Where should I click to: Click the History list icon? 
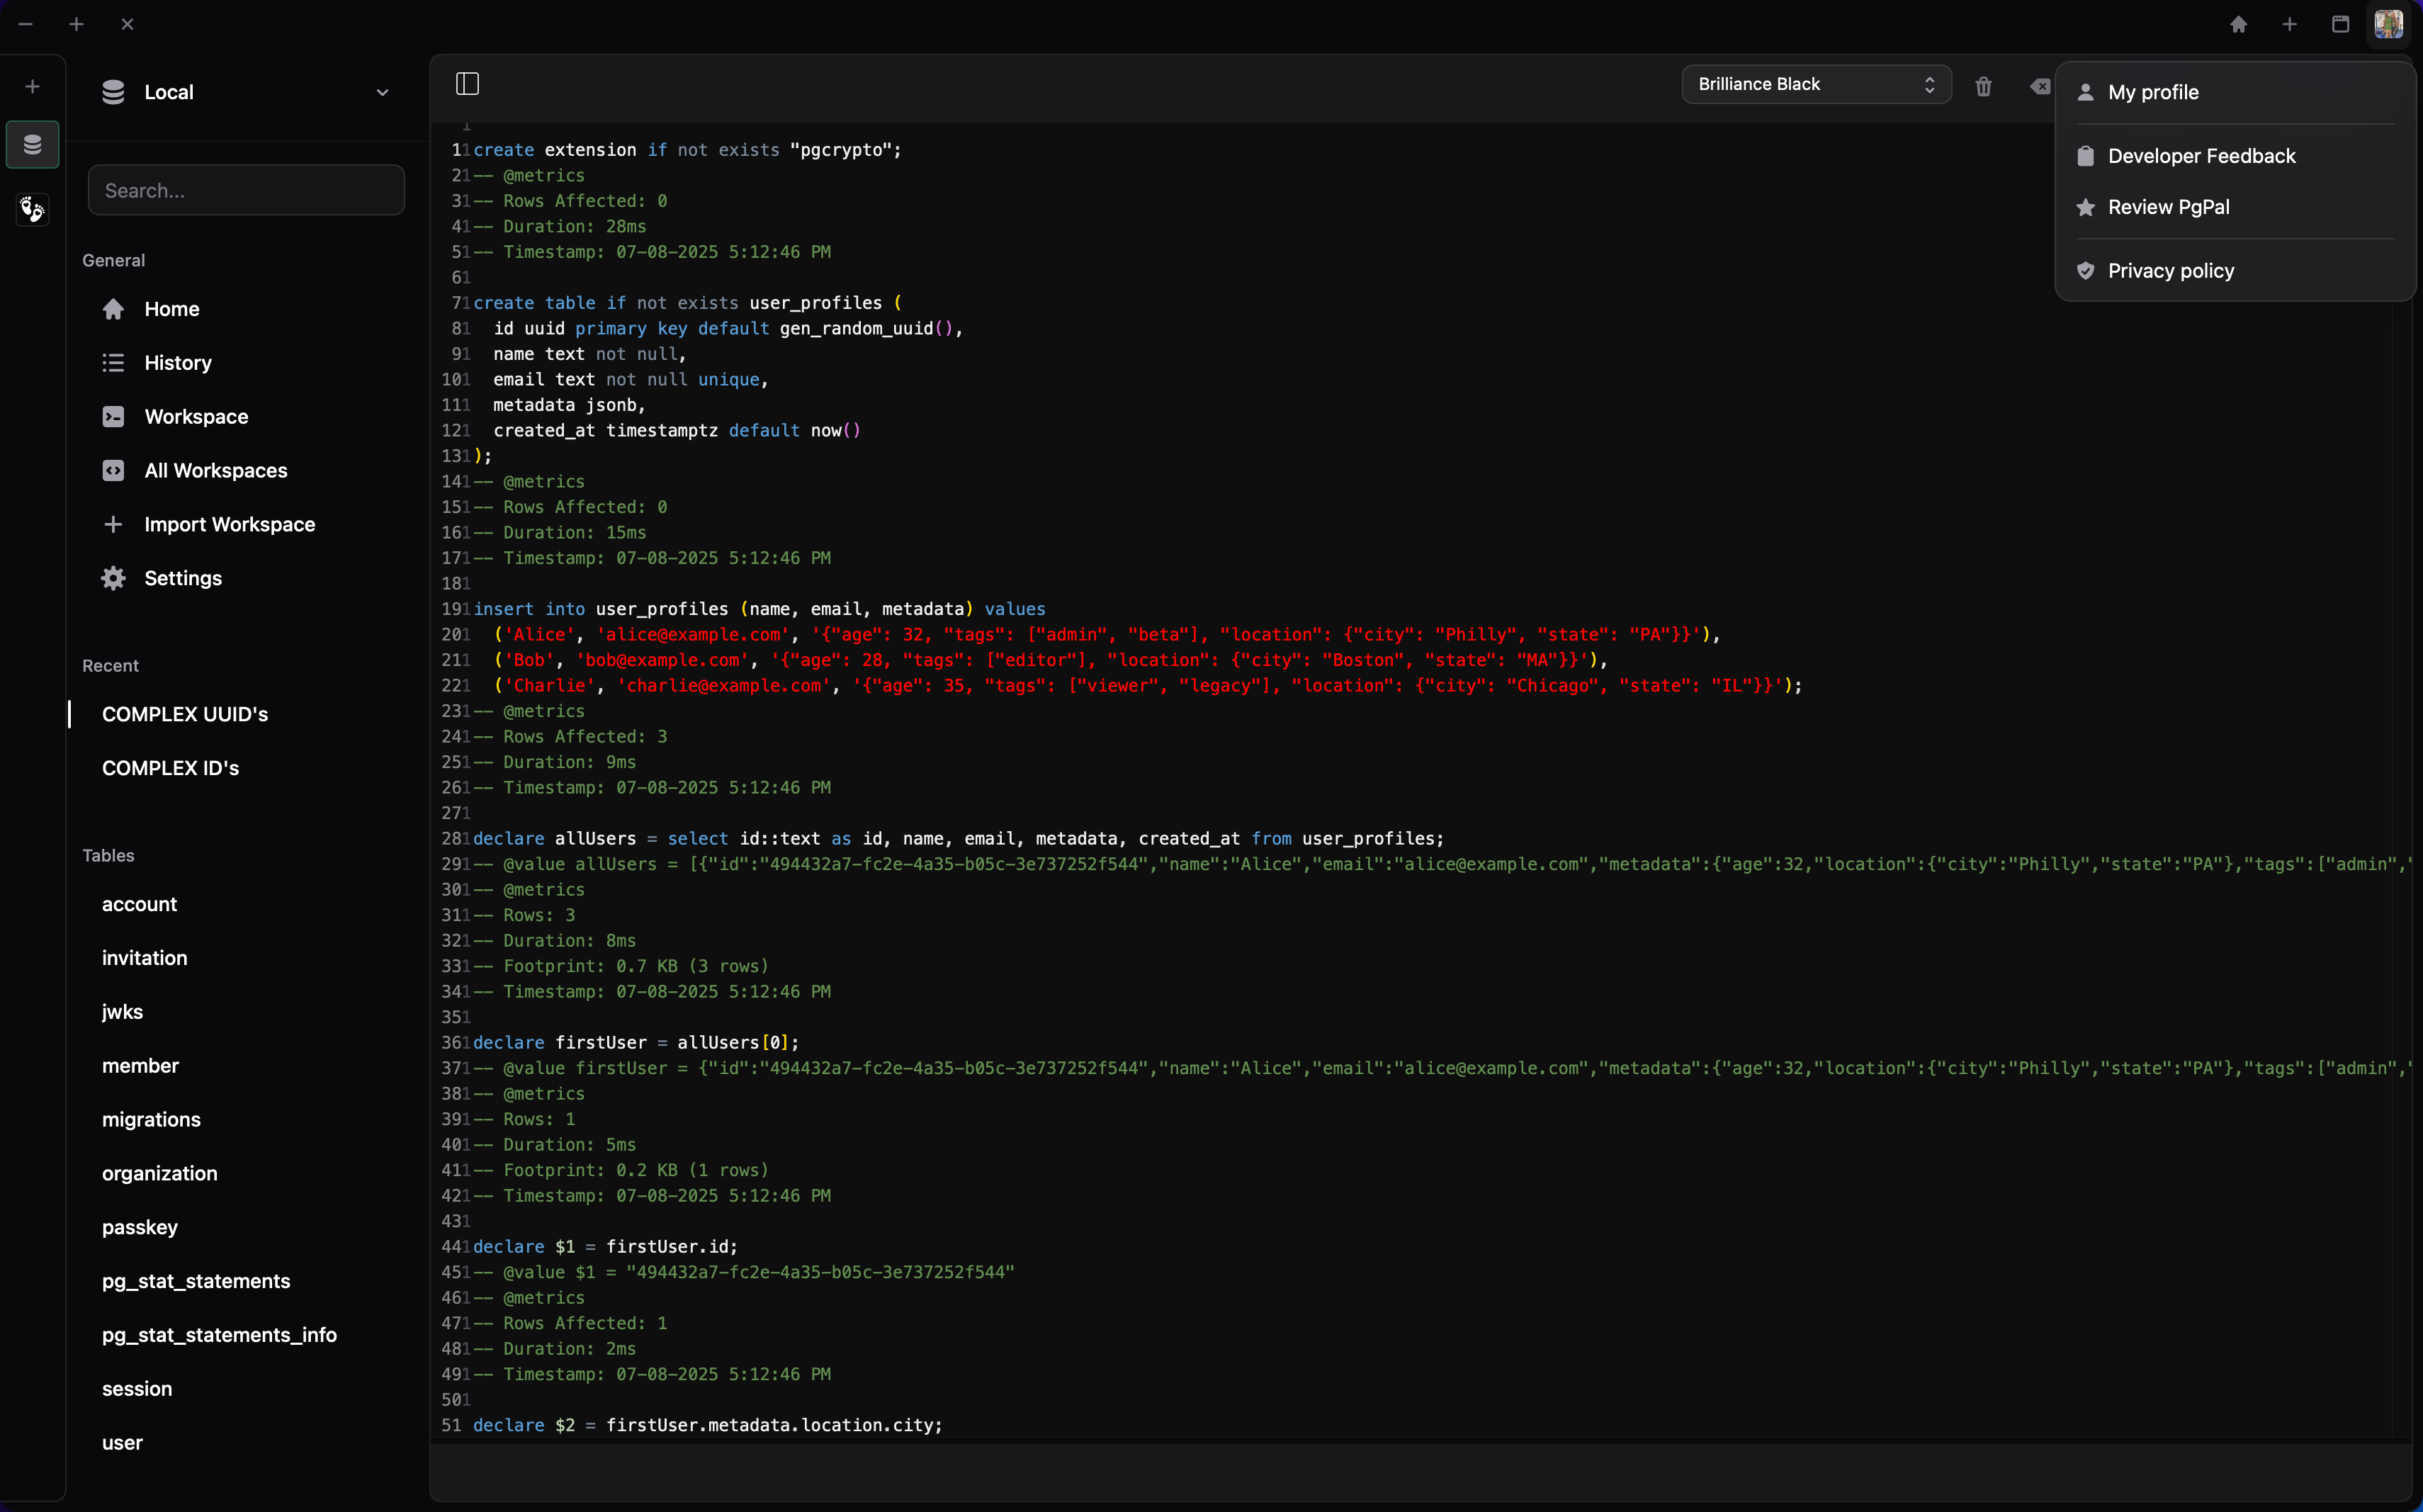point(113,363)
